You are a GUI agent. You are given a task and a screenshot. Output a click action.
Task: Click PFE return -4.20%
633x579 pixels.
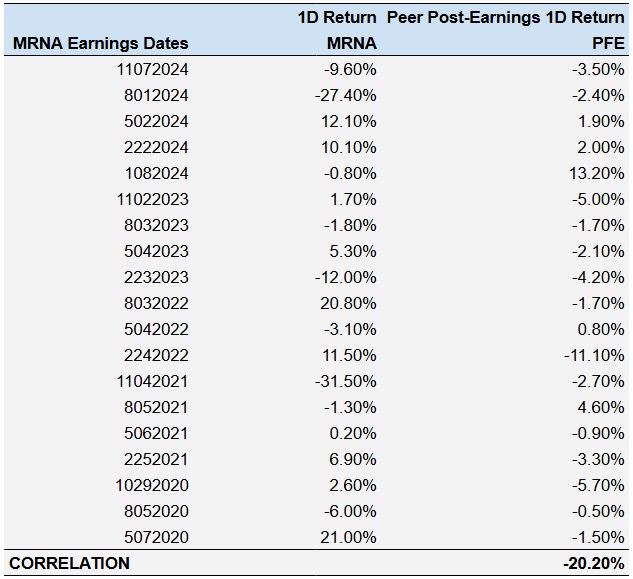(x=598, y=277)
